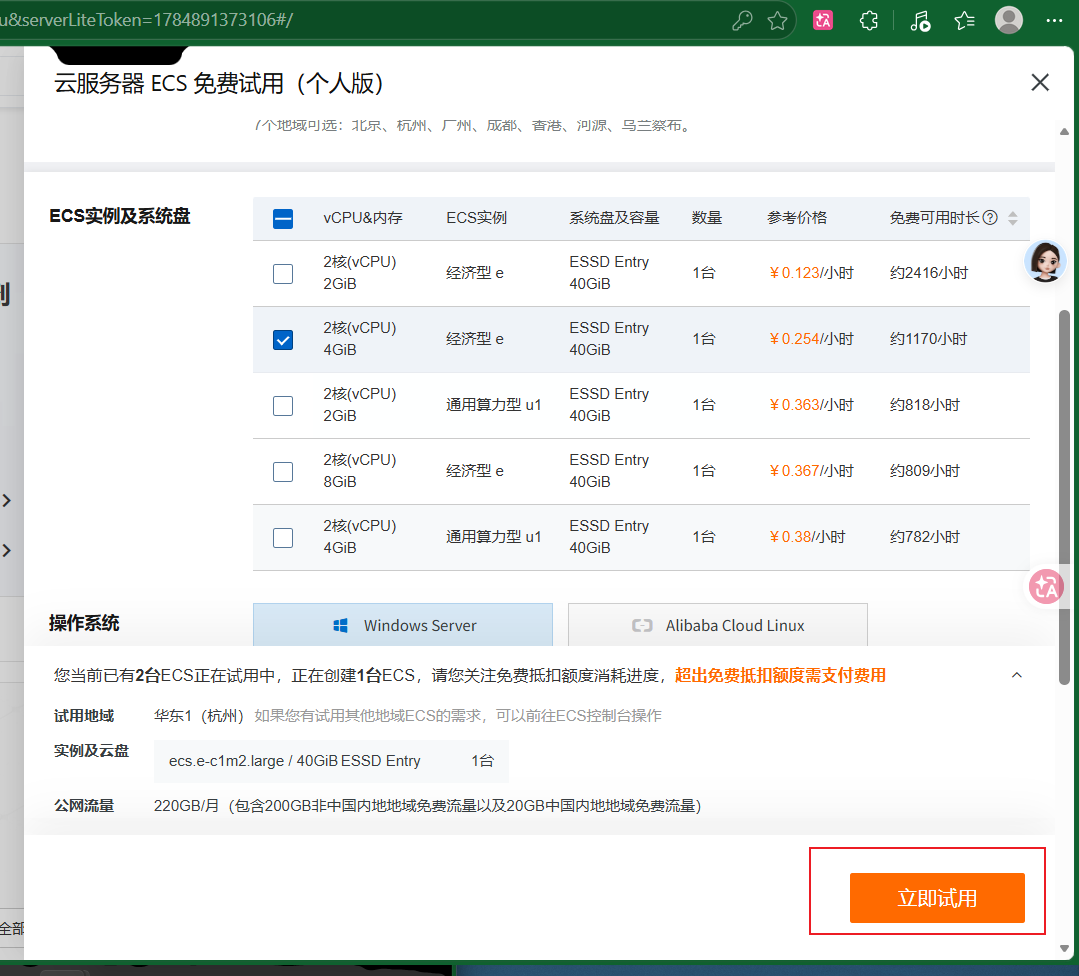Click the ¥0.367/小时 price cell
Viewport: 1079px width, 976px height.
pyautogui.click(x=811, y=471)
